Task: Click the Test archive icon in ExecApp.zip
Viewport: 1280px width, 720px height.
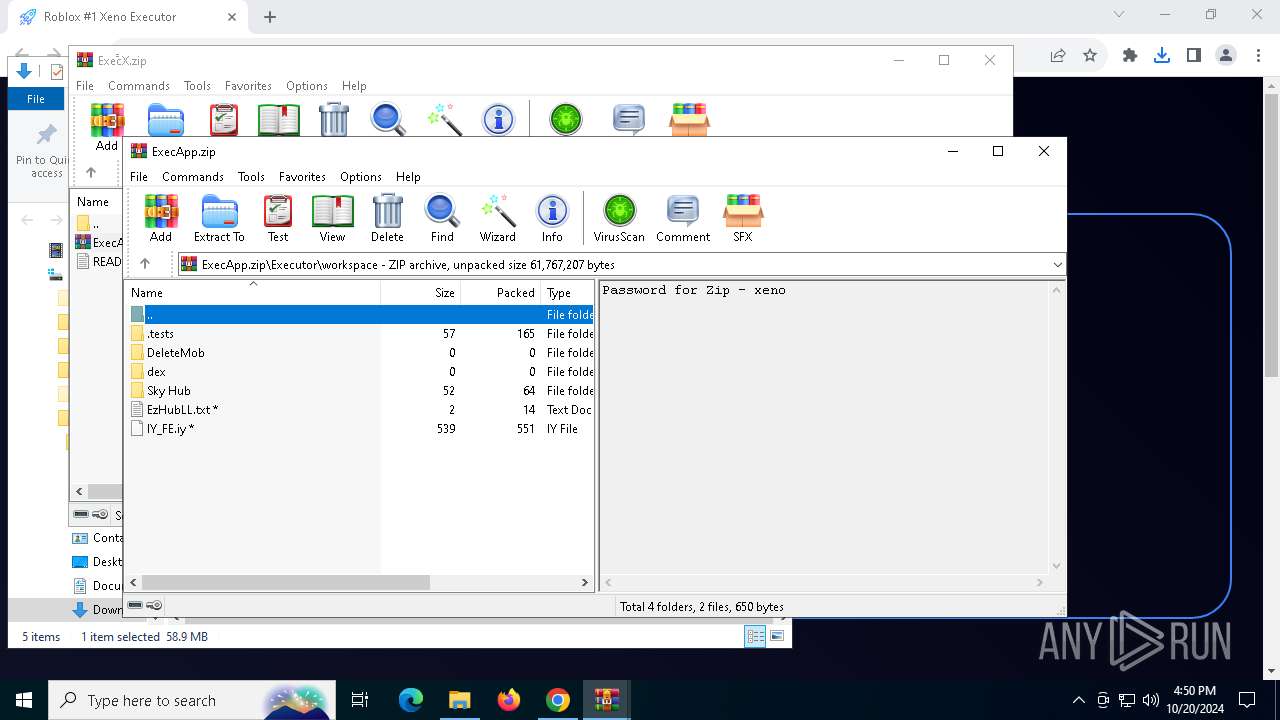Action: pos(277,218)
